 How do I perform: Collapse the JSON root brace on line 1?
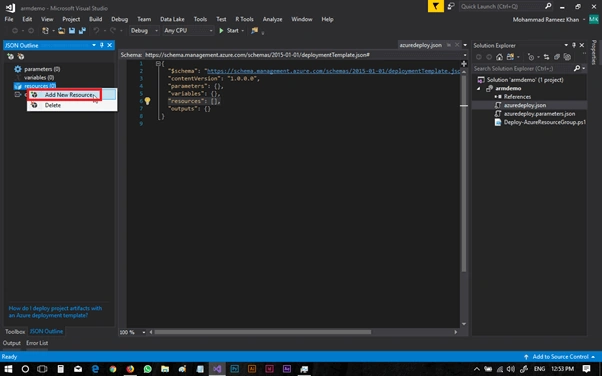pyautogui.click(x=158, y=64)
